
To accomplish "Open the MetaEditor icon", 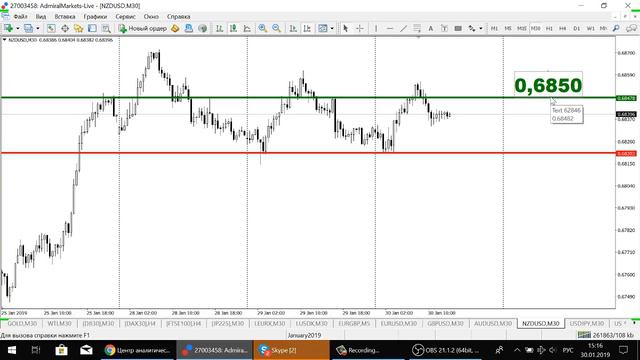I will coord(175,28).
